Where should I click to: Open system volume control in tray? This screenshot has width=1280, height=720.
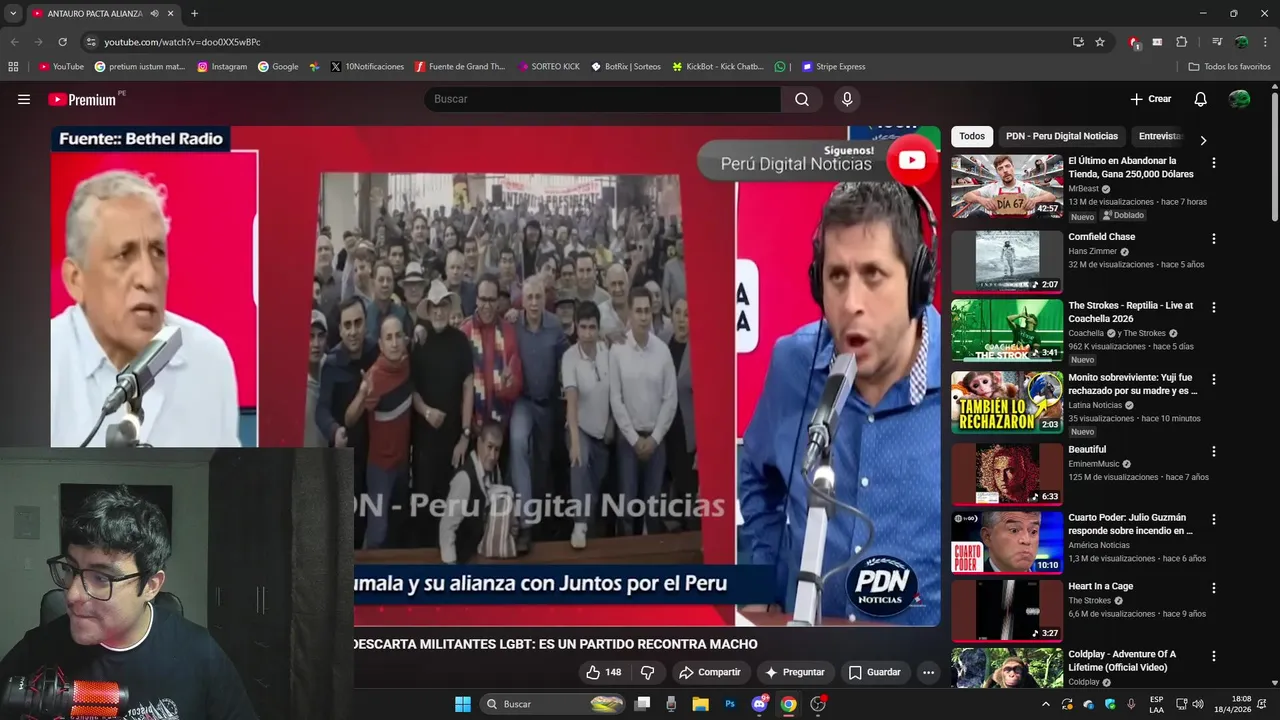(1198, 704)
